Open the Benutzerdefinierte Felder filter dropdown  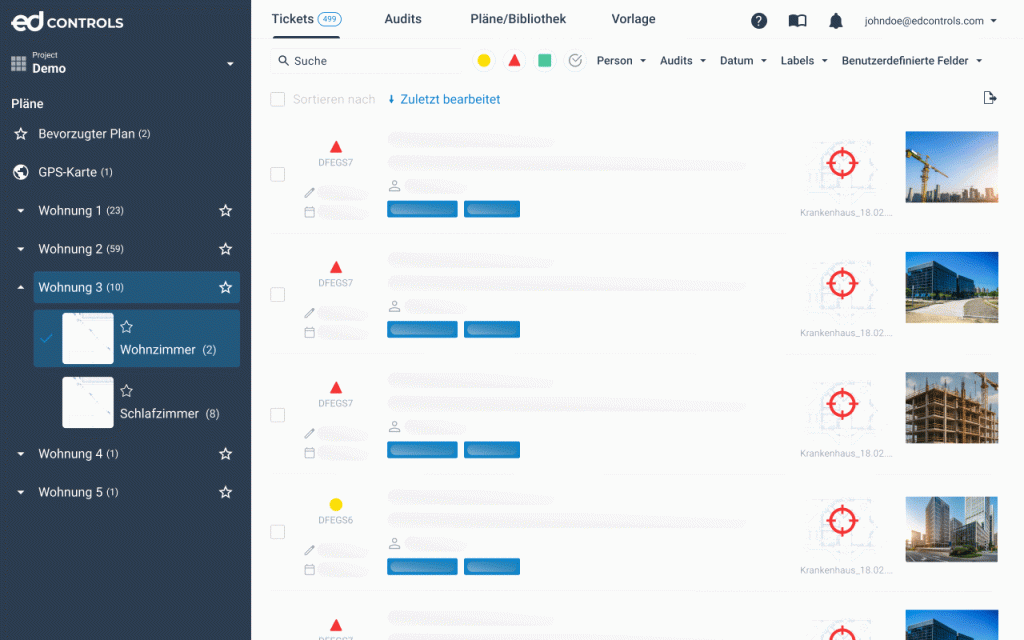point(912,61)
